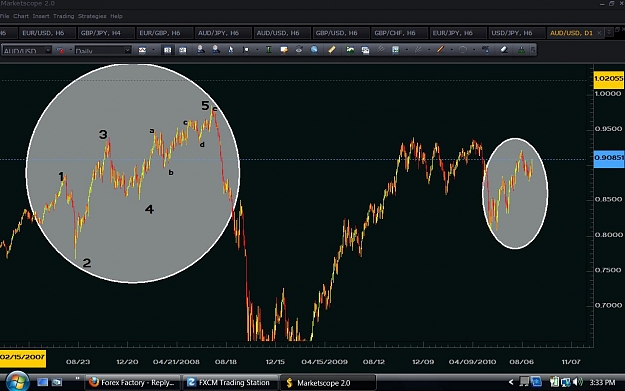625x391 pixels.
Task: Toggle the second chart layout mode button
Action: pyautogui.click(x=183, y=50)
